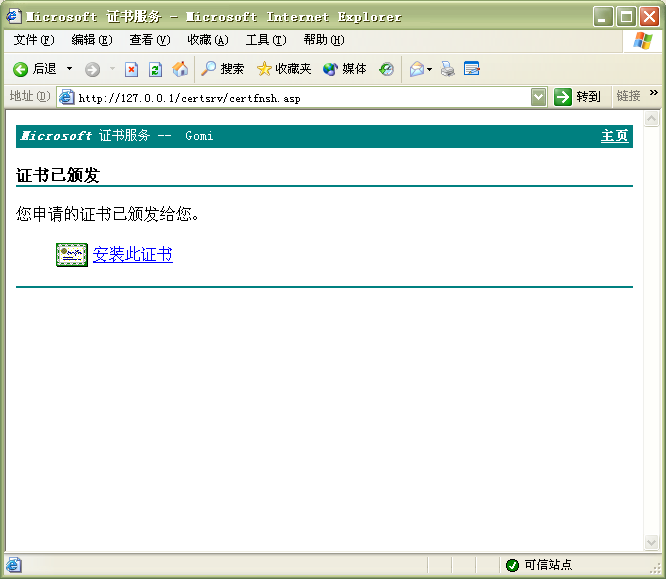
Task: Click the Edit page icon
Action: pyautogui.click(x=471, y=68)
